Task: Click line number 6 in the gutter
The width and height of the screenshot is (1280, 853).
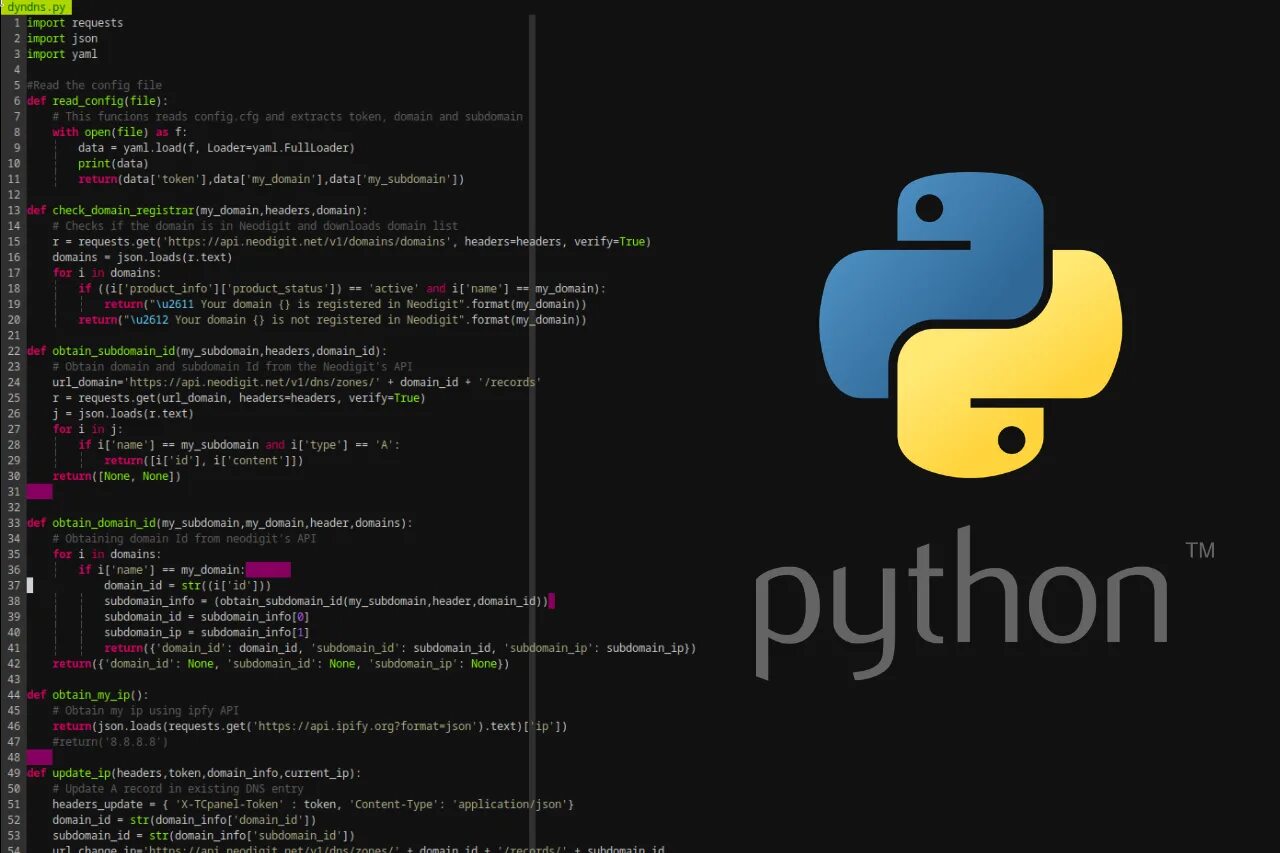Action: pos(16,101)
